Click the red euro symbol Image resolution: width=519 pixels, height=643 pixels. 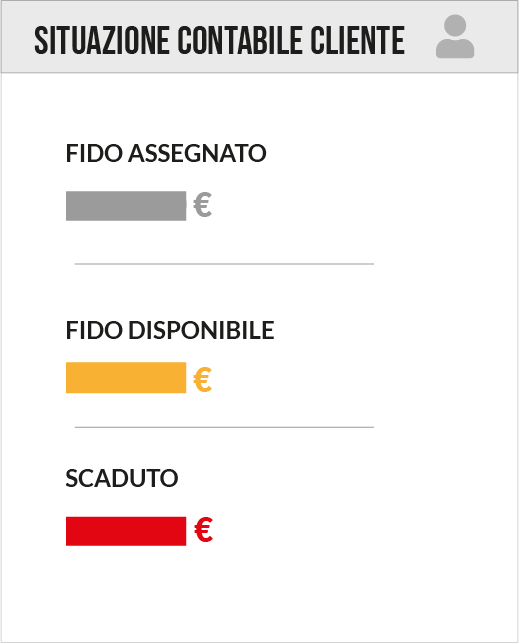tap(203, 529)
